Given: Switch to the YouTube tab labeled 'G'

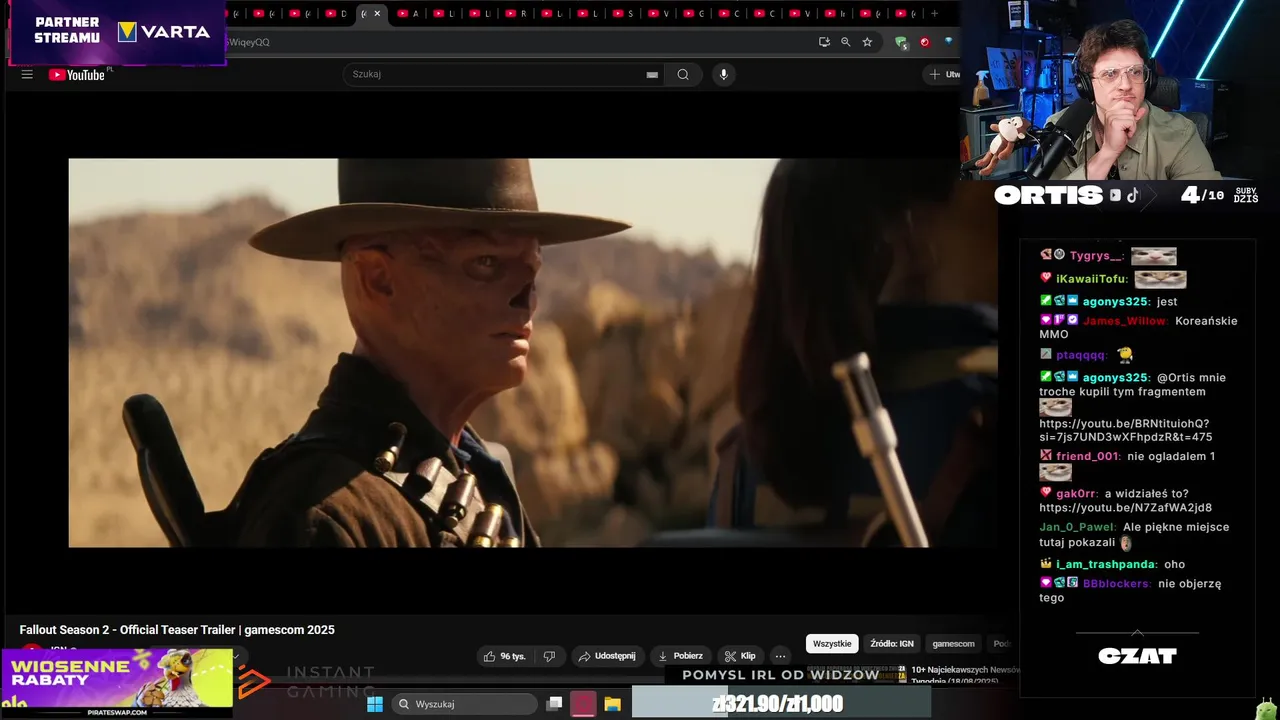Looking at the screenshot, I should (694, 14).
